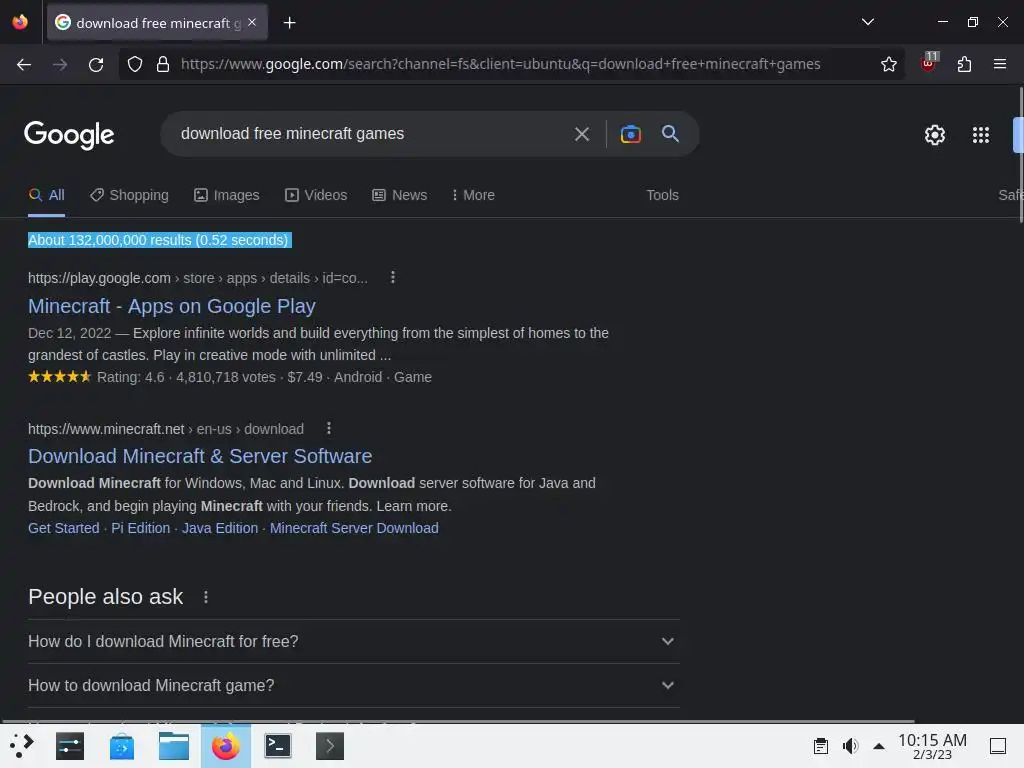Expand 'How do I download Minecraft for free?'

coord(353,641)
